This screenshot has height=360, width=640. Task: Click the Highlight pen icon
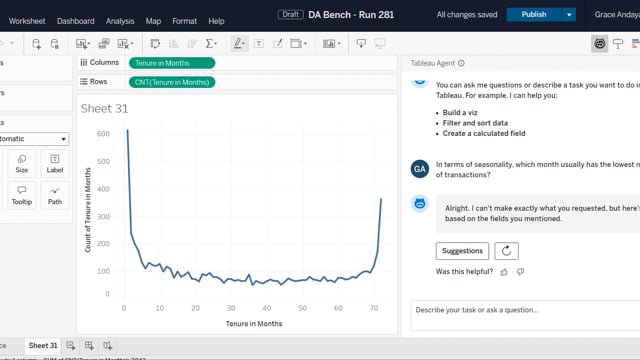coord(237,44)
